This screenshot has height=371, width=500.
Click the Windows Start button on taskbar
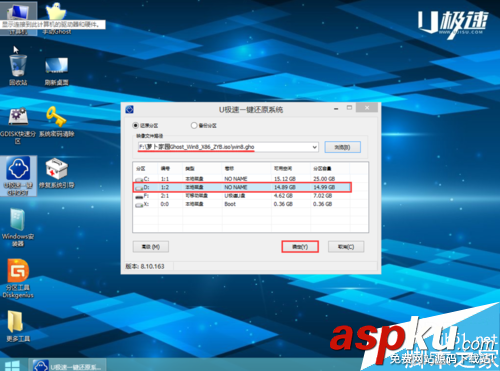tap(12, 365)
